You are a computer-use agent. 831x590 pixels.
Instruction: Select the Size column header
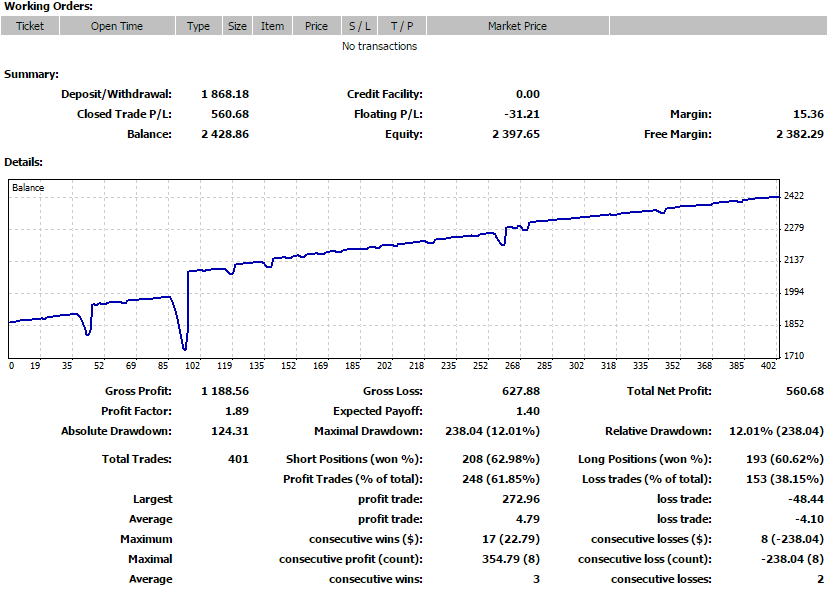point(237,26)
